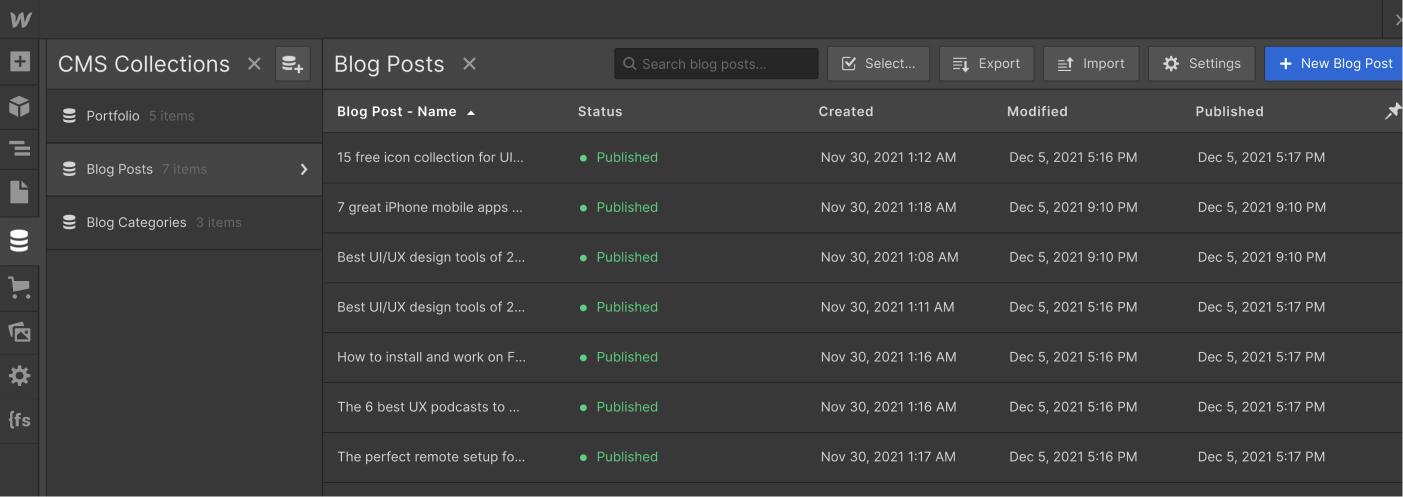Open the Pages panel
Image resolution: width=1403 pixels, height=497 pixels.
coord(19,193)
